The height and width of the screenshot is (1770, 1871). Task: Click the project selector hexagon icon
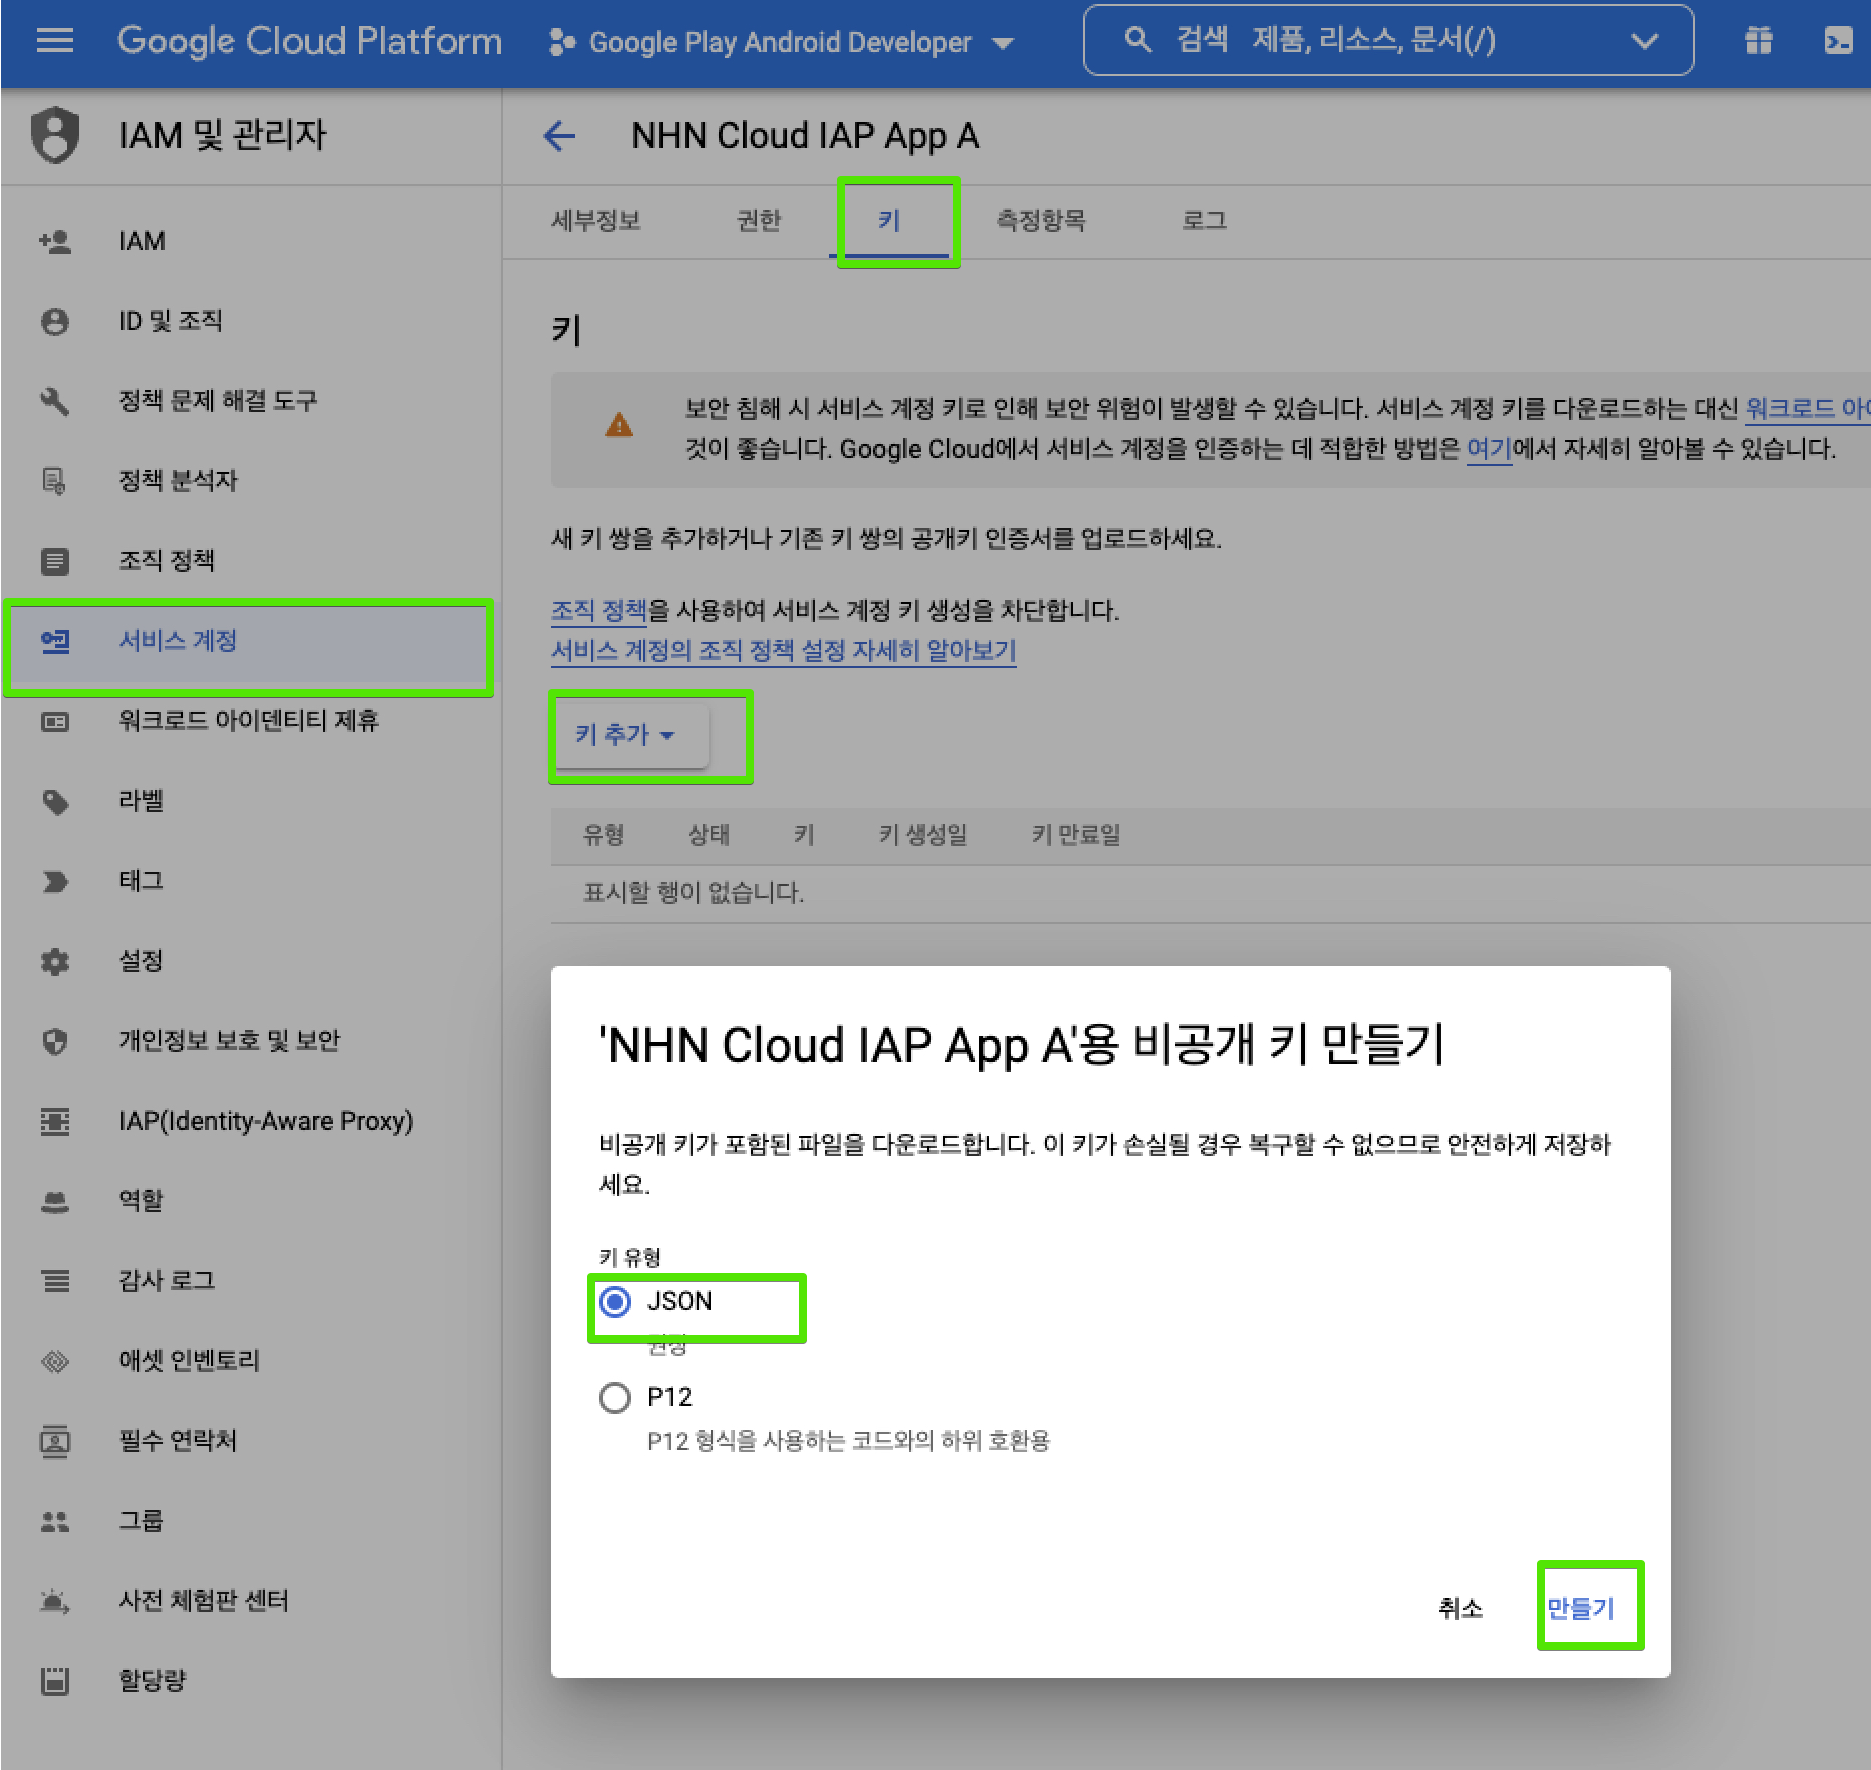pos(562,42)
